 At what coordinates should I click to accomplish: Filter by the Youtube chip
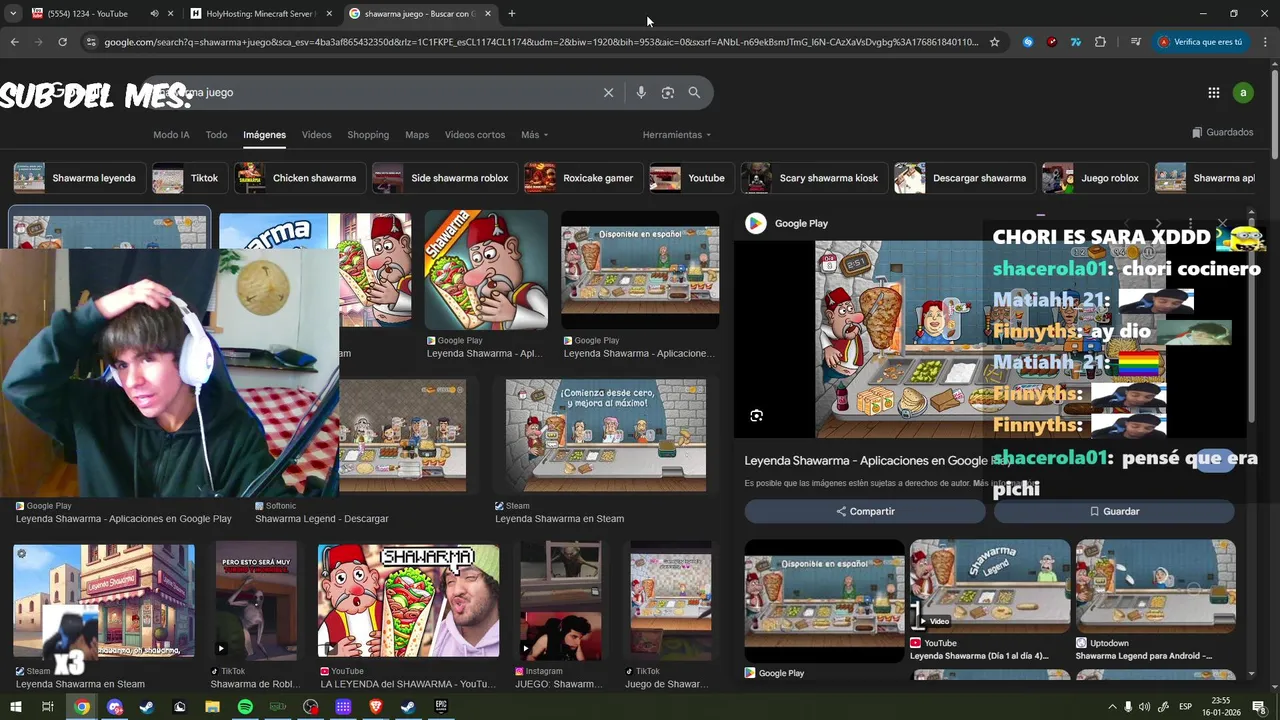click(x=691, y=178)
